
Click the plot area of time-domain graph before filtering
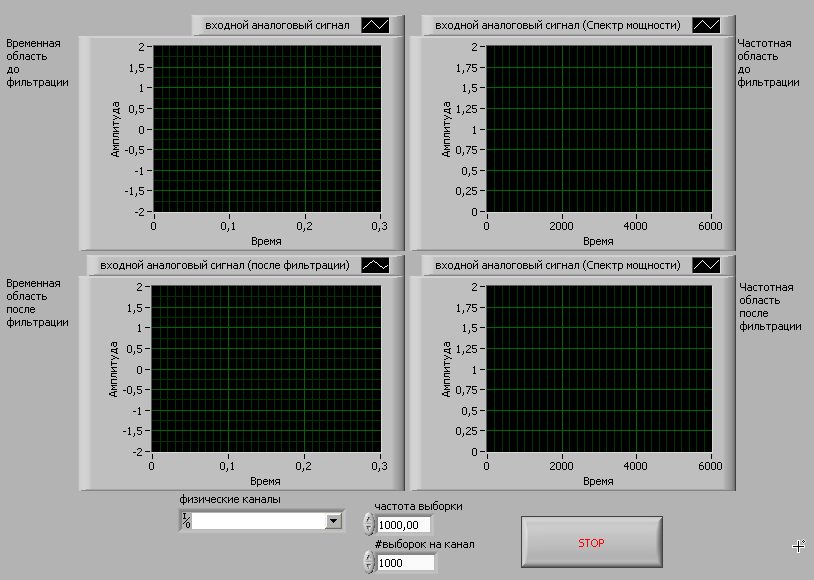(267, 129)
